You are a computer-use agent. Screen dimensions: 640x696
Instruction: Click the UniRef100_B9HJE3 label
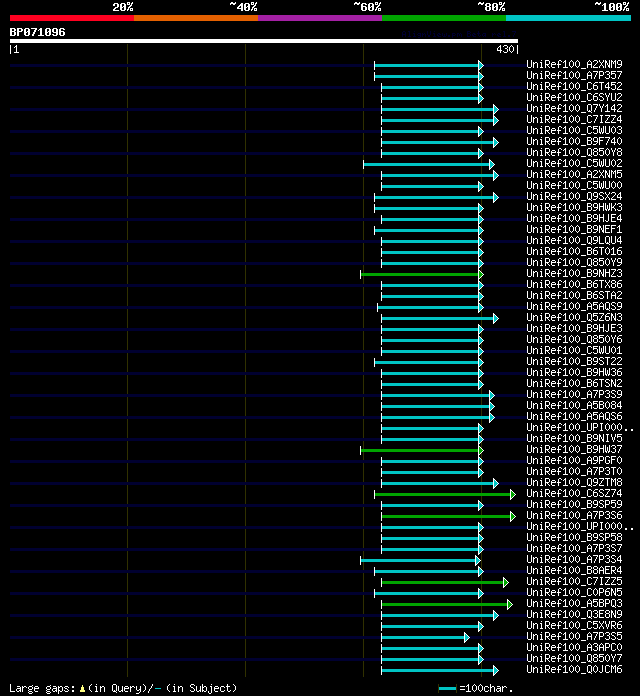tap(574, 328)
